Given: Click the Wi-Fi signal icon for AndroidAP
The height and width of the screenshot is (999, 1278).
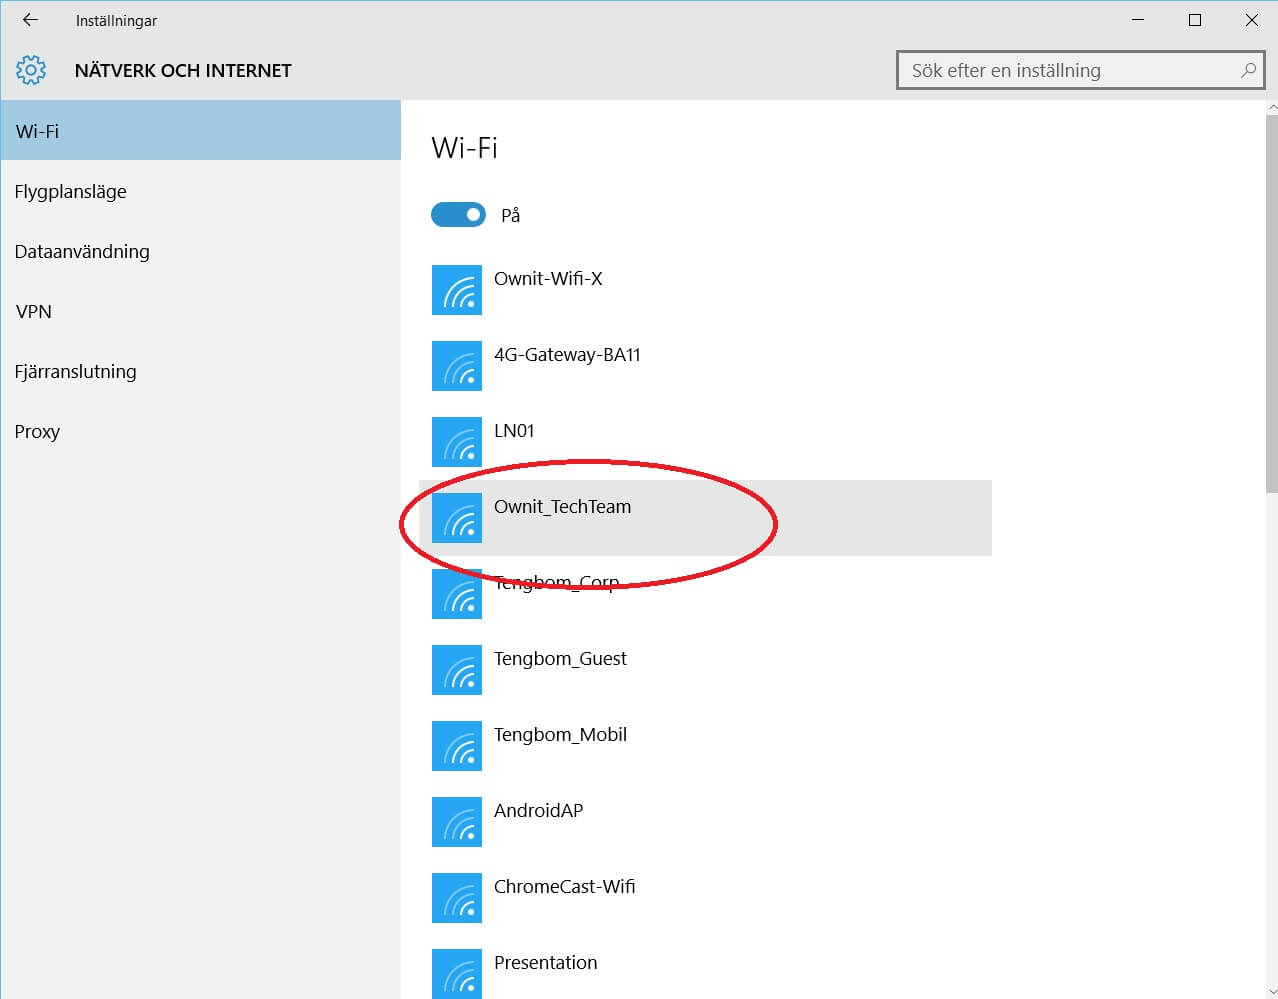Looking at the screenshot, I should [x=457, y=822].
